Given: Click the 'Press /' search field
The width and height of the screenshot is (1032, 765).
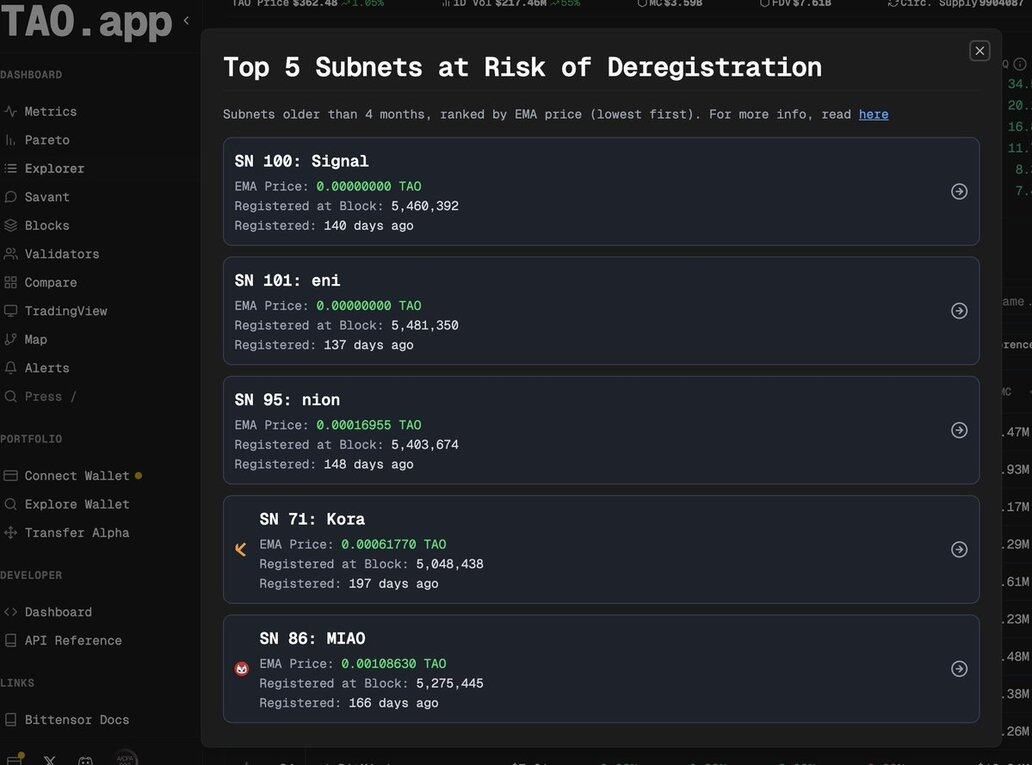Looking at the screenshot, I should 50,396.
